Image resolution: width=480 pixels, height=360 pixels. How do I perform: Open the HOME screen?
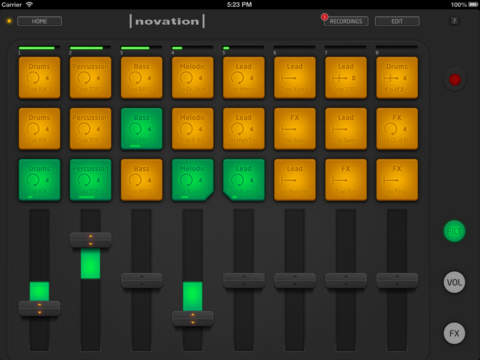(x=39, y=21)
